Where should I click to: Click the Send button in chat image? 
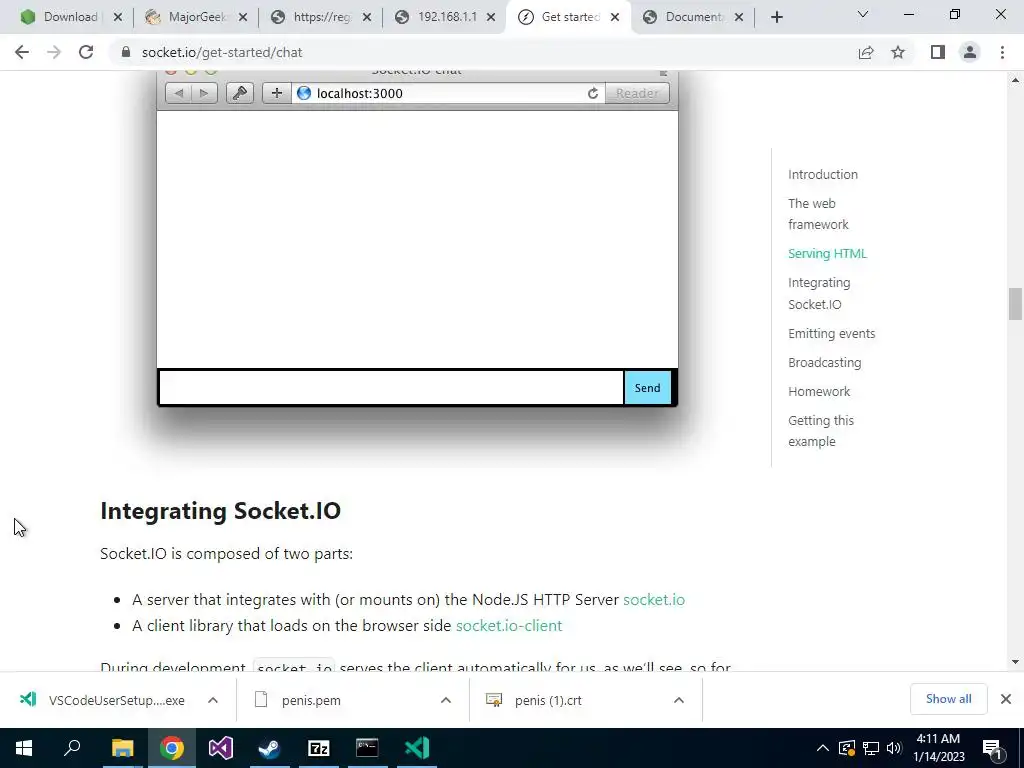click(x=647, y=388)
